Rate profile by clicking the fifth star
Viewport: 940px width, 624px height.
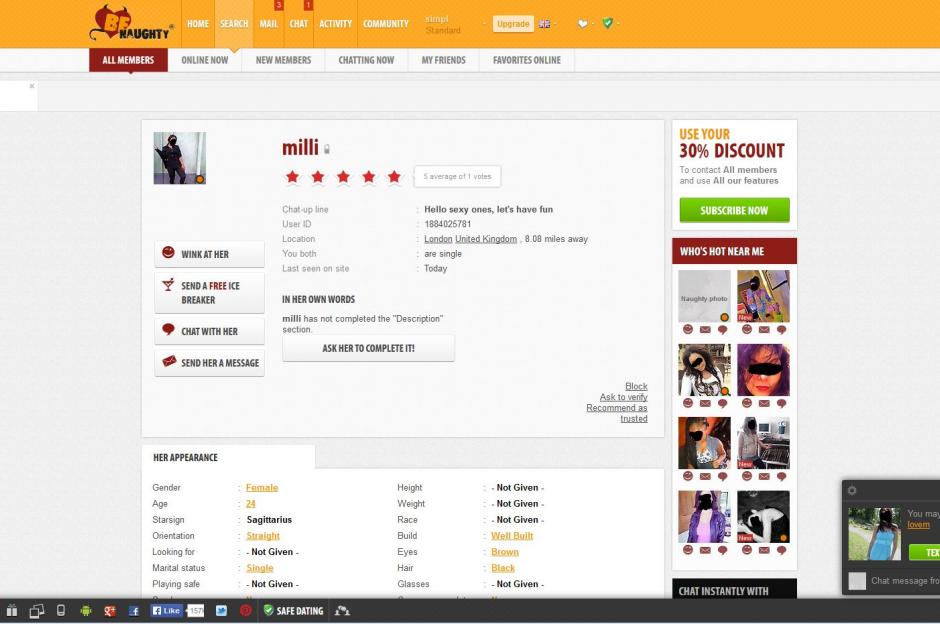point(394,177)
